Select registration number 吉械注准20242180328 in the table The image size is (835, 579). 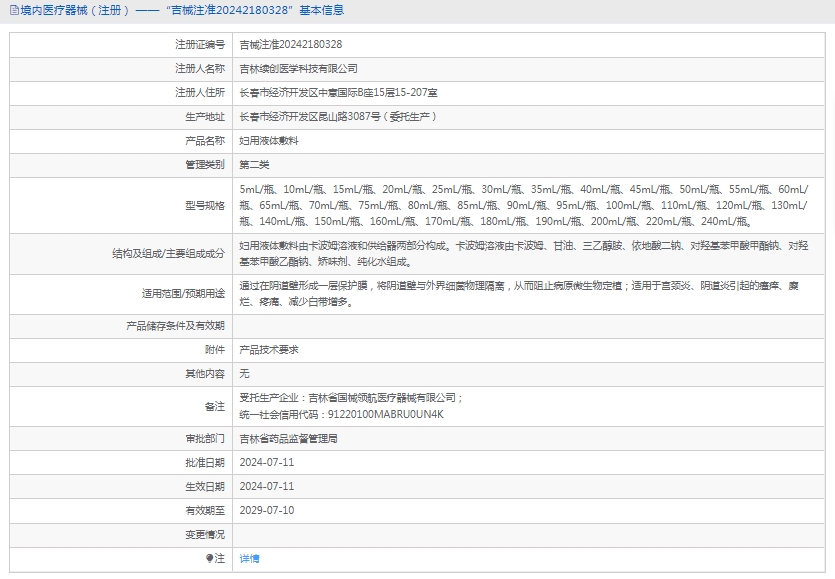290,45
